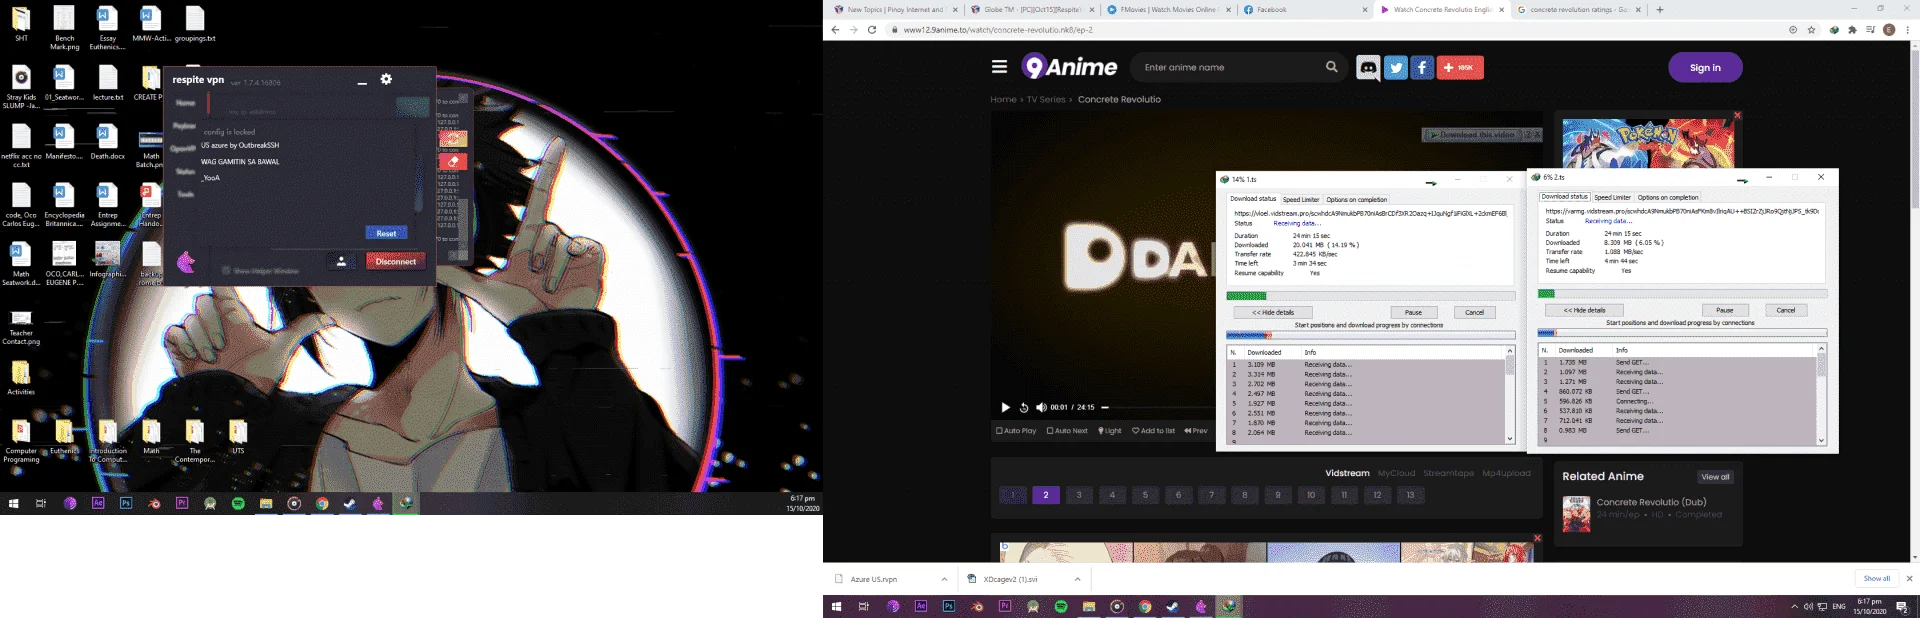
Task: Open Photoshop from right taskbar
Action: pos(949,606)
